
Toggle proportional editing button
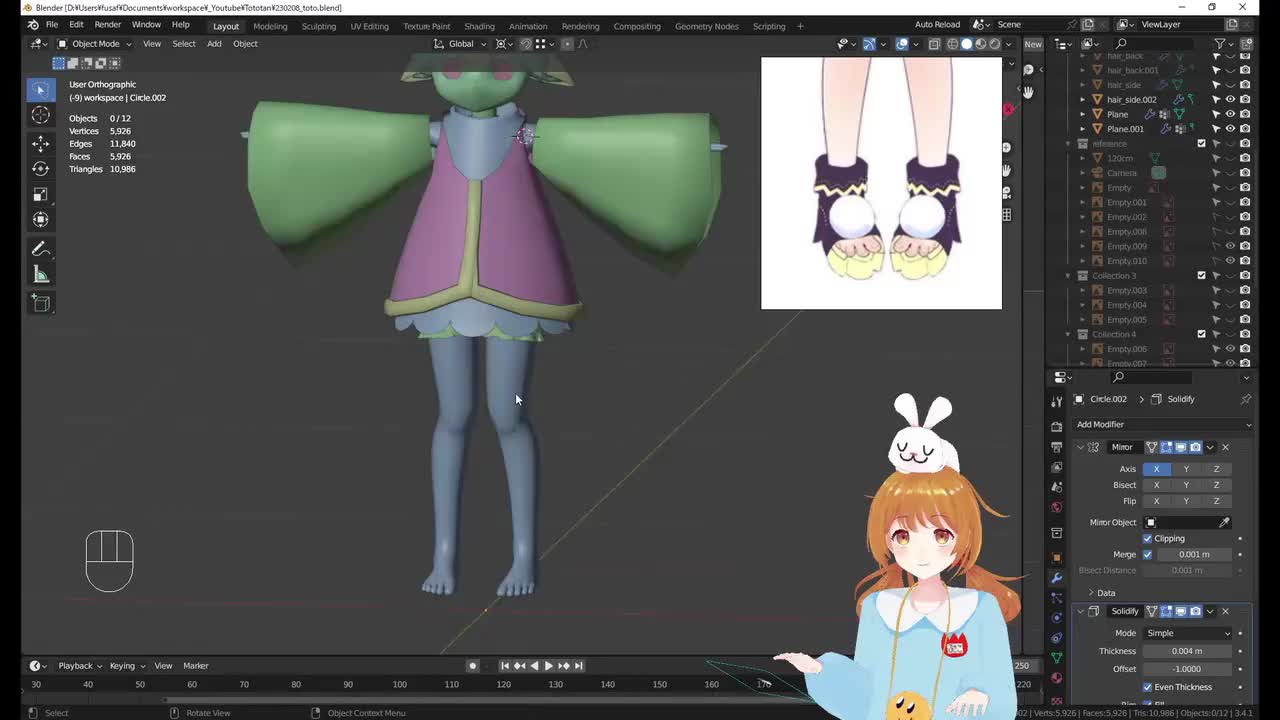click(x=567, y=44)
